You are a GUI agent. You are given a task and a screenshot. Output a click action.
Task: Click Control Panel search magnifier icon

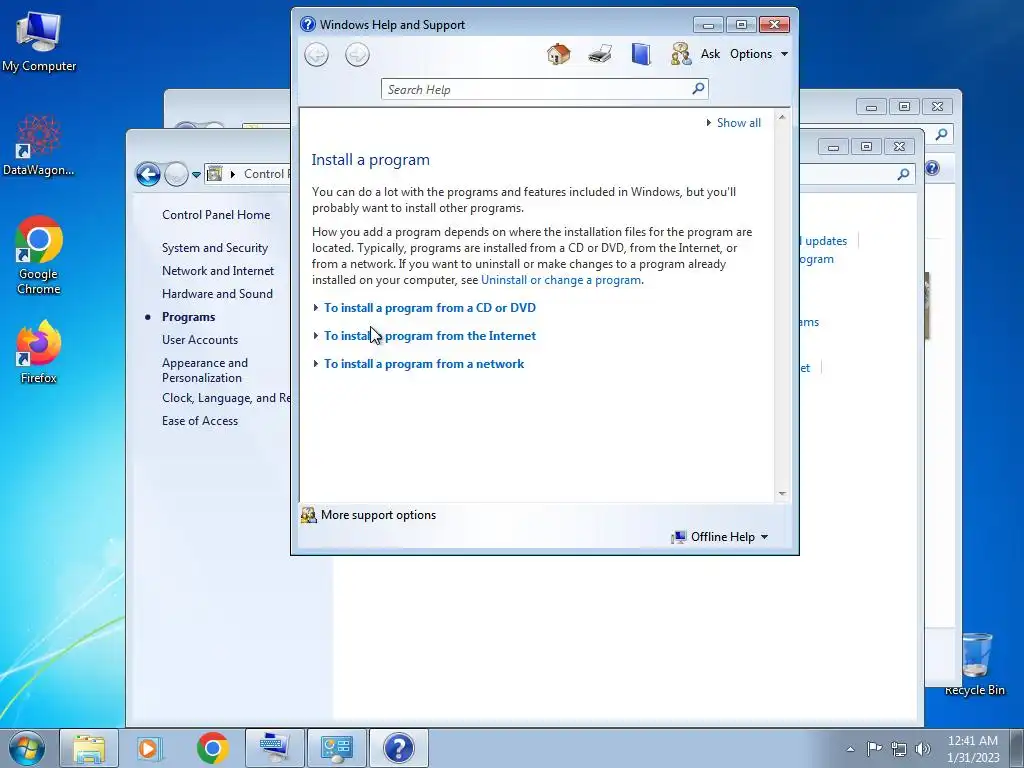[x=903, y=174]
